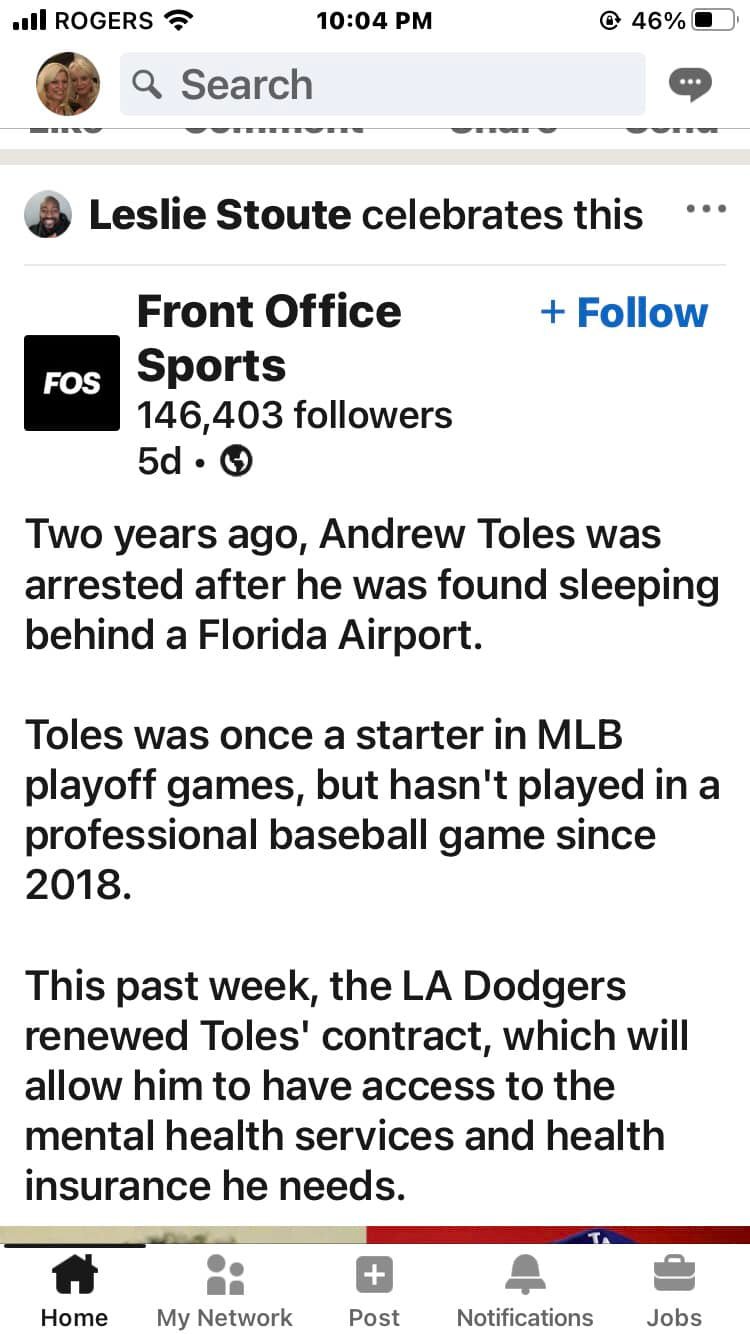Open the Front Office Sports page title
The width and height of the screenshot is (750, 1334).
(268, 339)
